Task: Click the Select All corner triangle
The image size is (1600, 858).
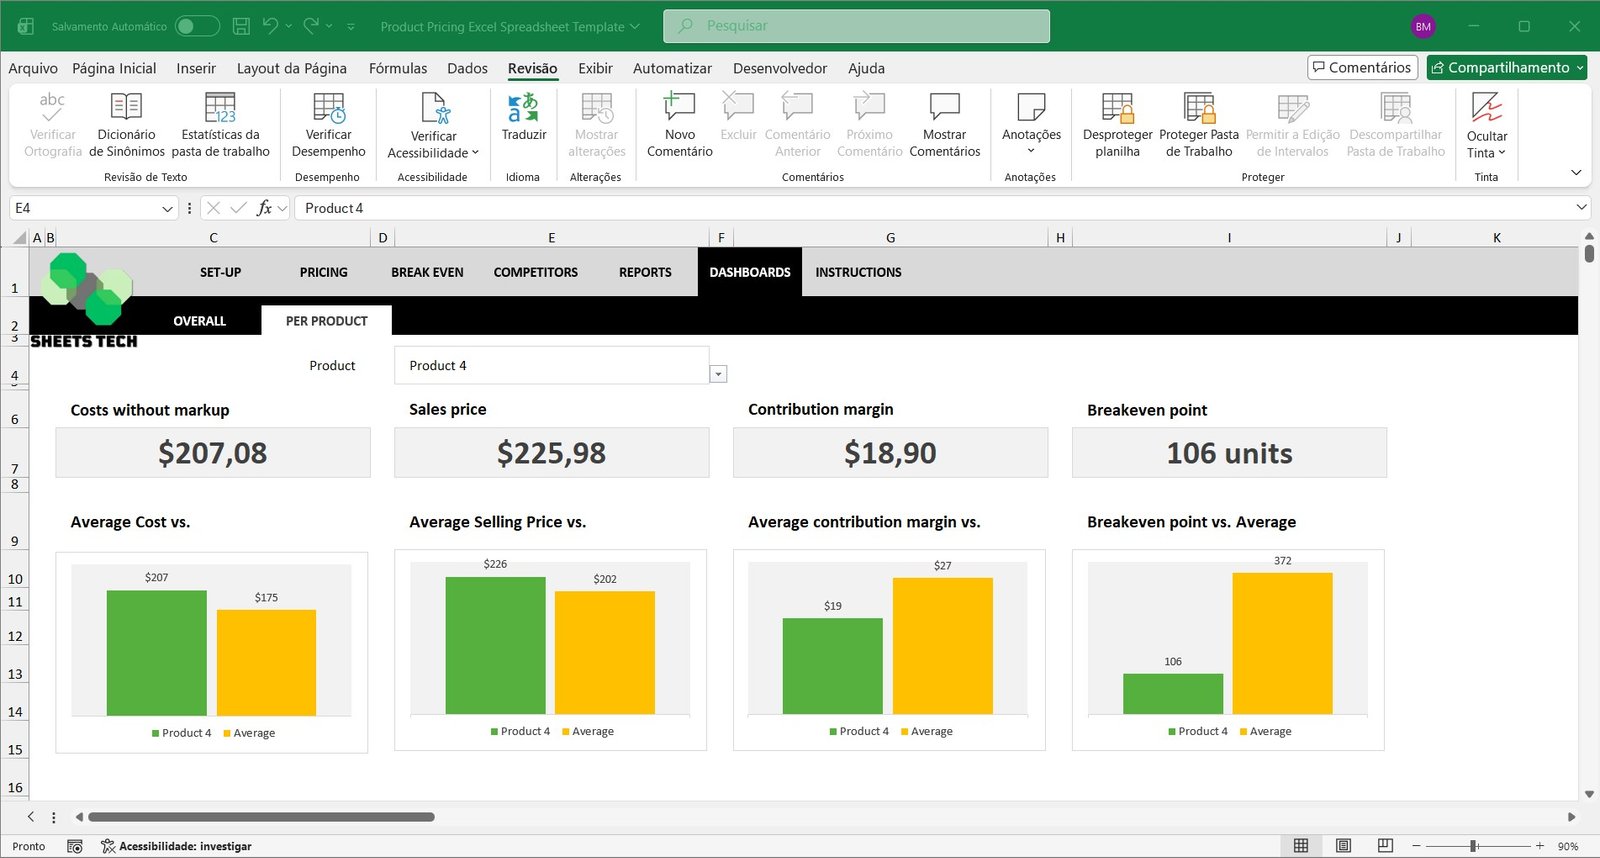Action: (19, 238)
